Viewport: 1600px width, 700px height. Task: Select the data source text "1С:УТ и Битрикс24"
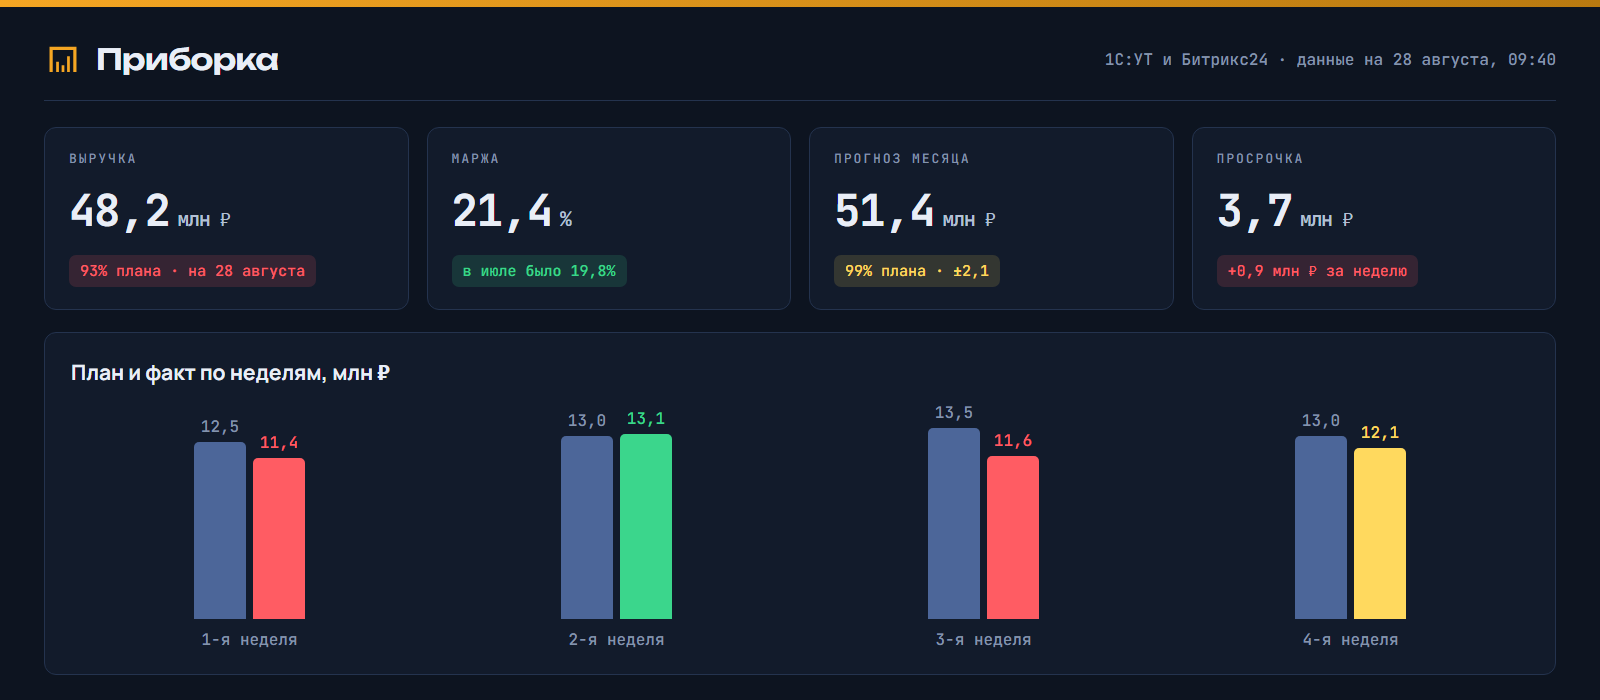[x=1186, y=60]
